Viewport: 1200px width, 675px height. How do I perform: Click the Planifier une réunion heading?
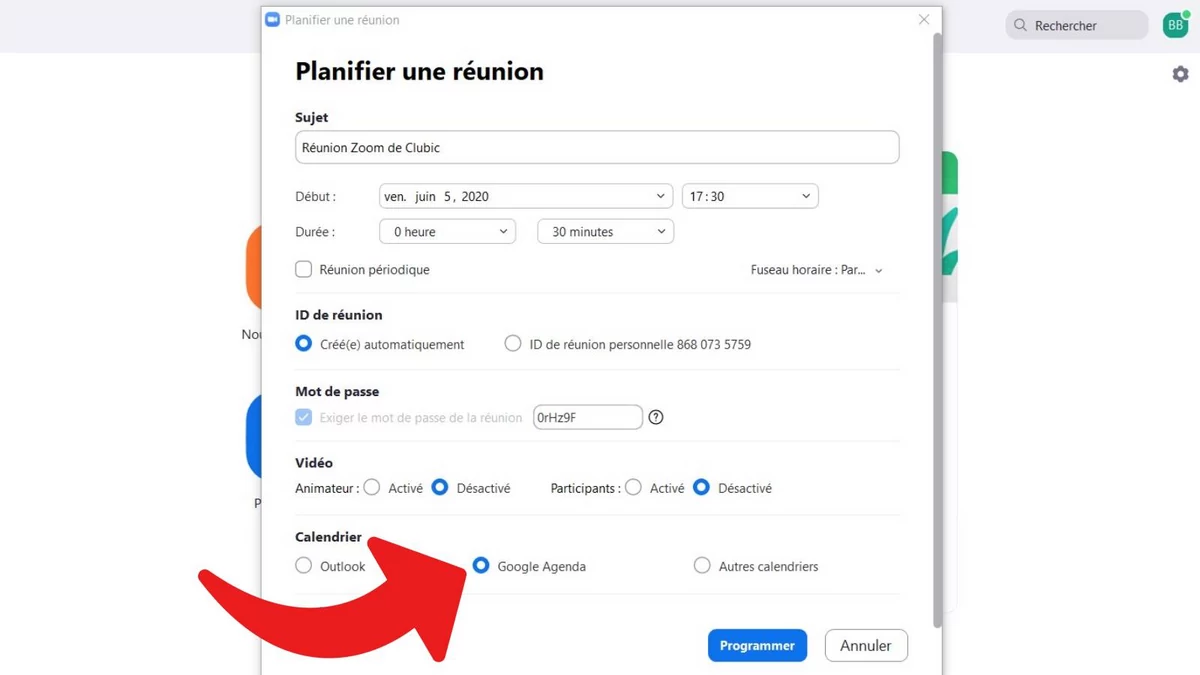(x=420, y=72)
